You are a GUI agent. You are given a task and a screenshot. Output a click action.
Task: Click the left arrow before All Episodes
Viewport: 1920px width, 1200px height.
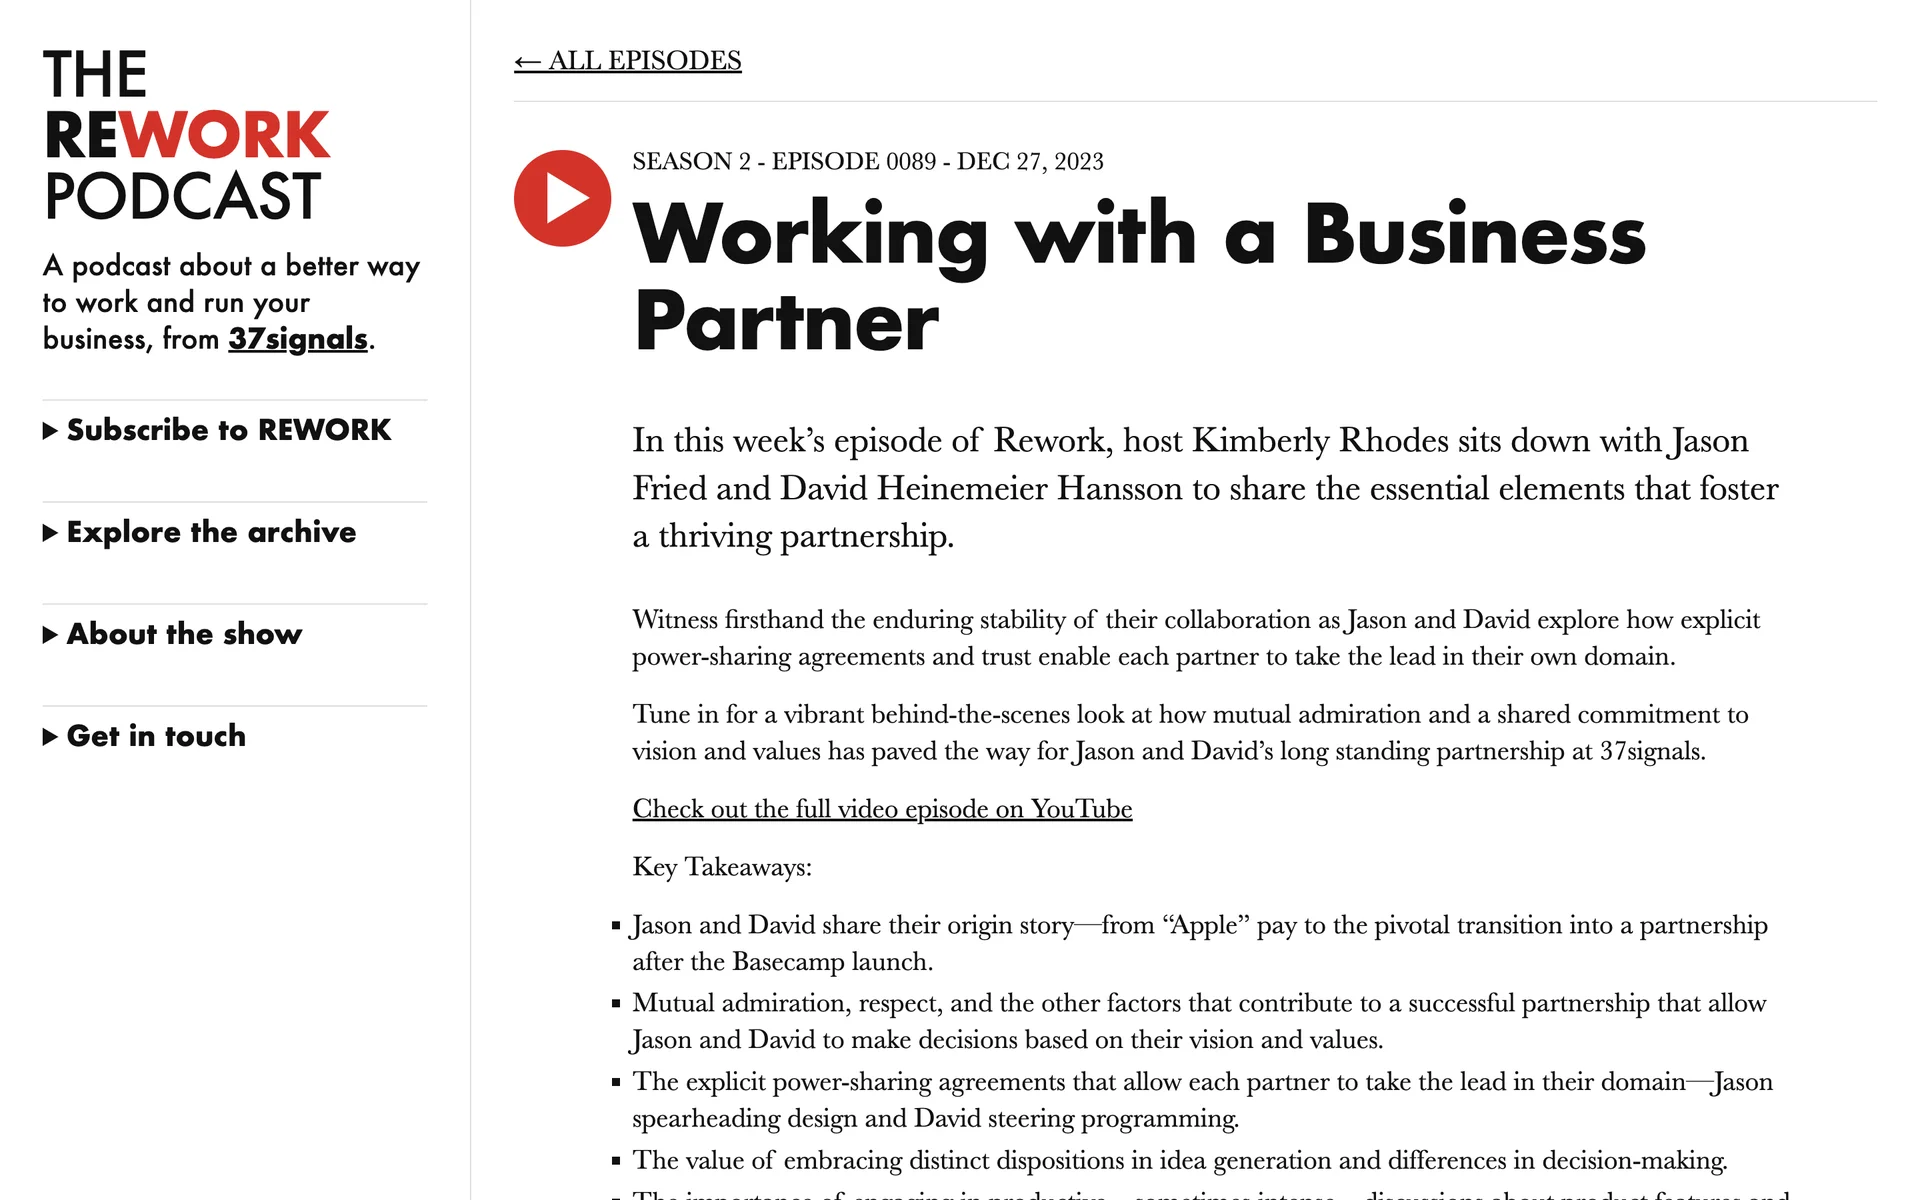click(x=527, y=62)
